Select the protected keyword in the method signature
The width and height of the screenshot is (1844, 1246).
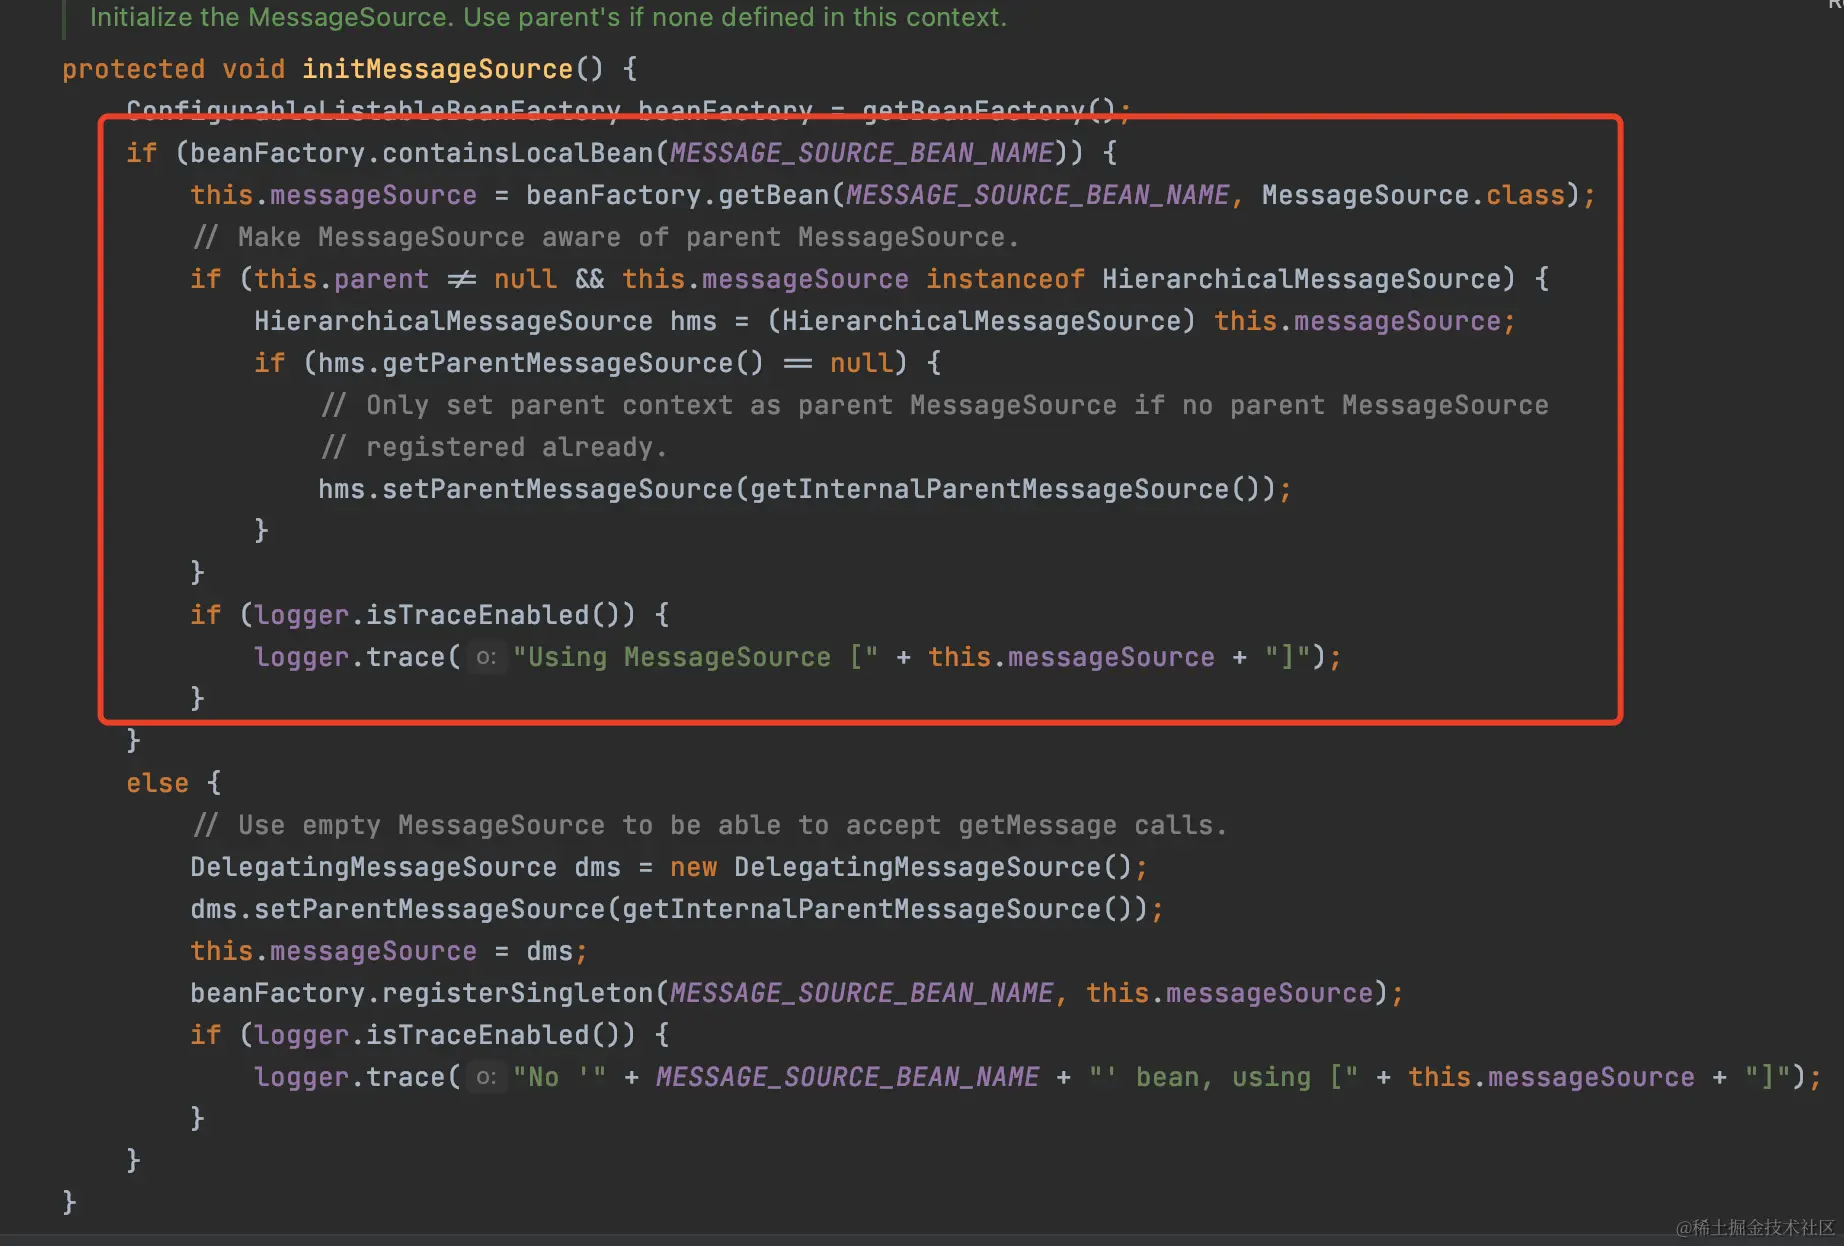[133, 69]
